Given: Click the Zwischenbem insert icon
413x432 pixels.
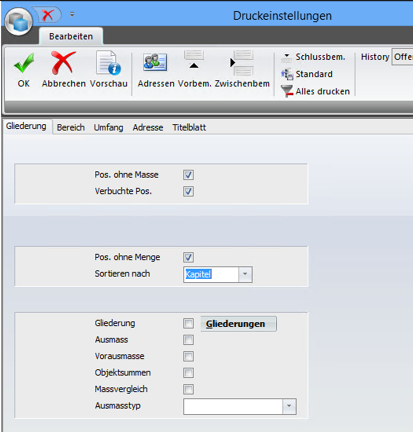Looking at the screenshot, I should point(242,63).
